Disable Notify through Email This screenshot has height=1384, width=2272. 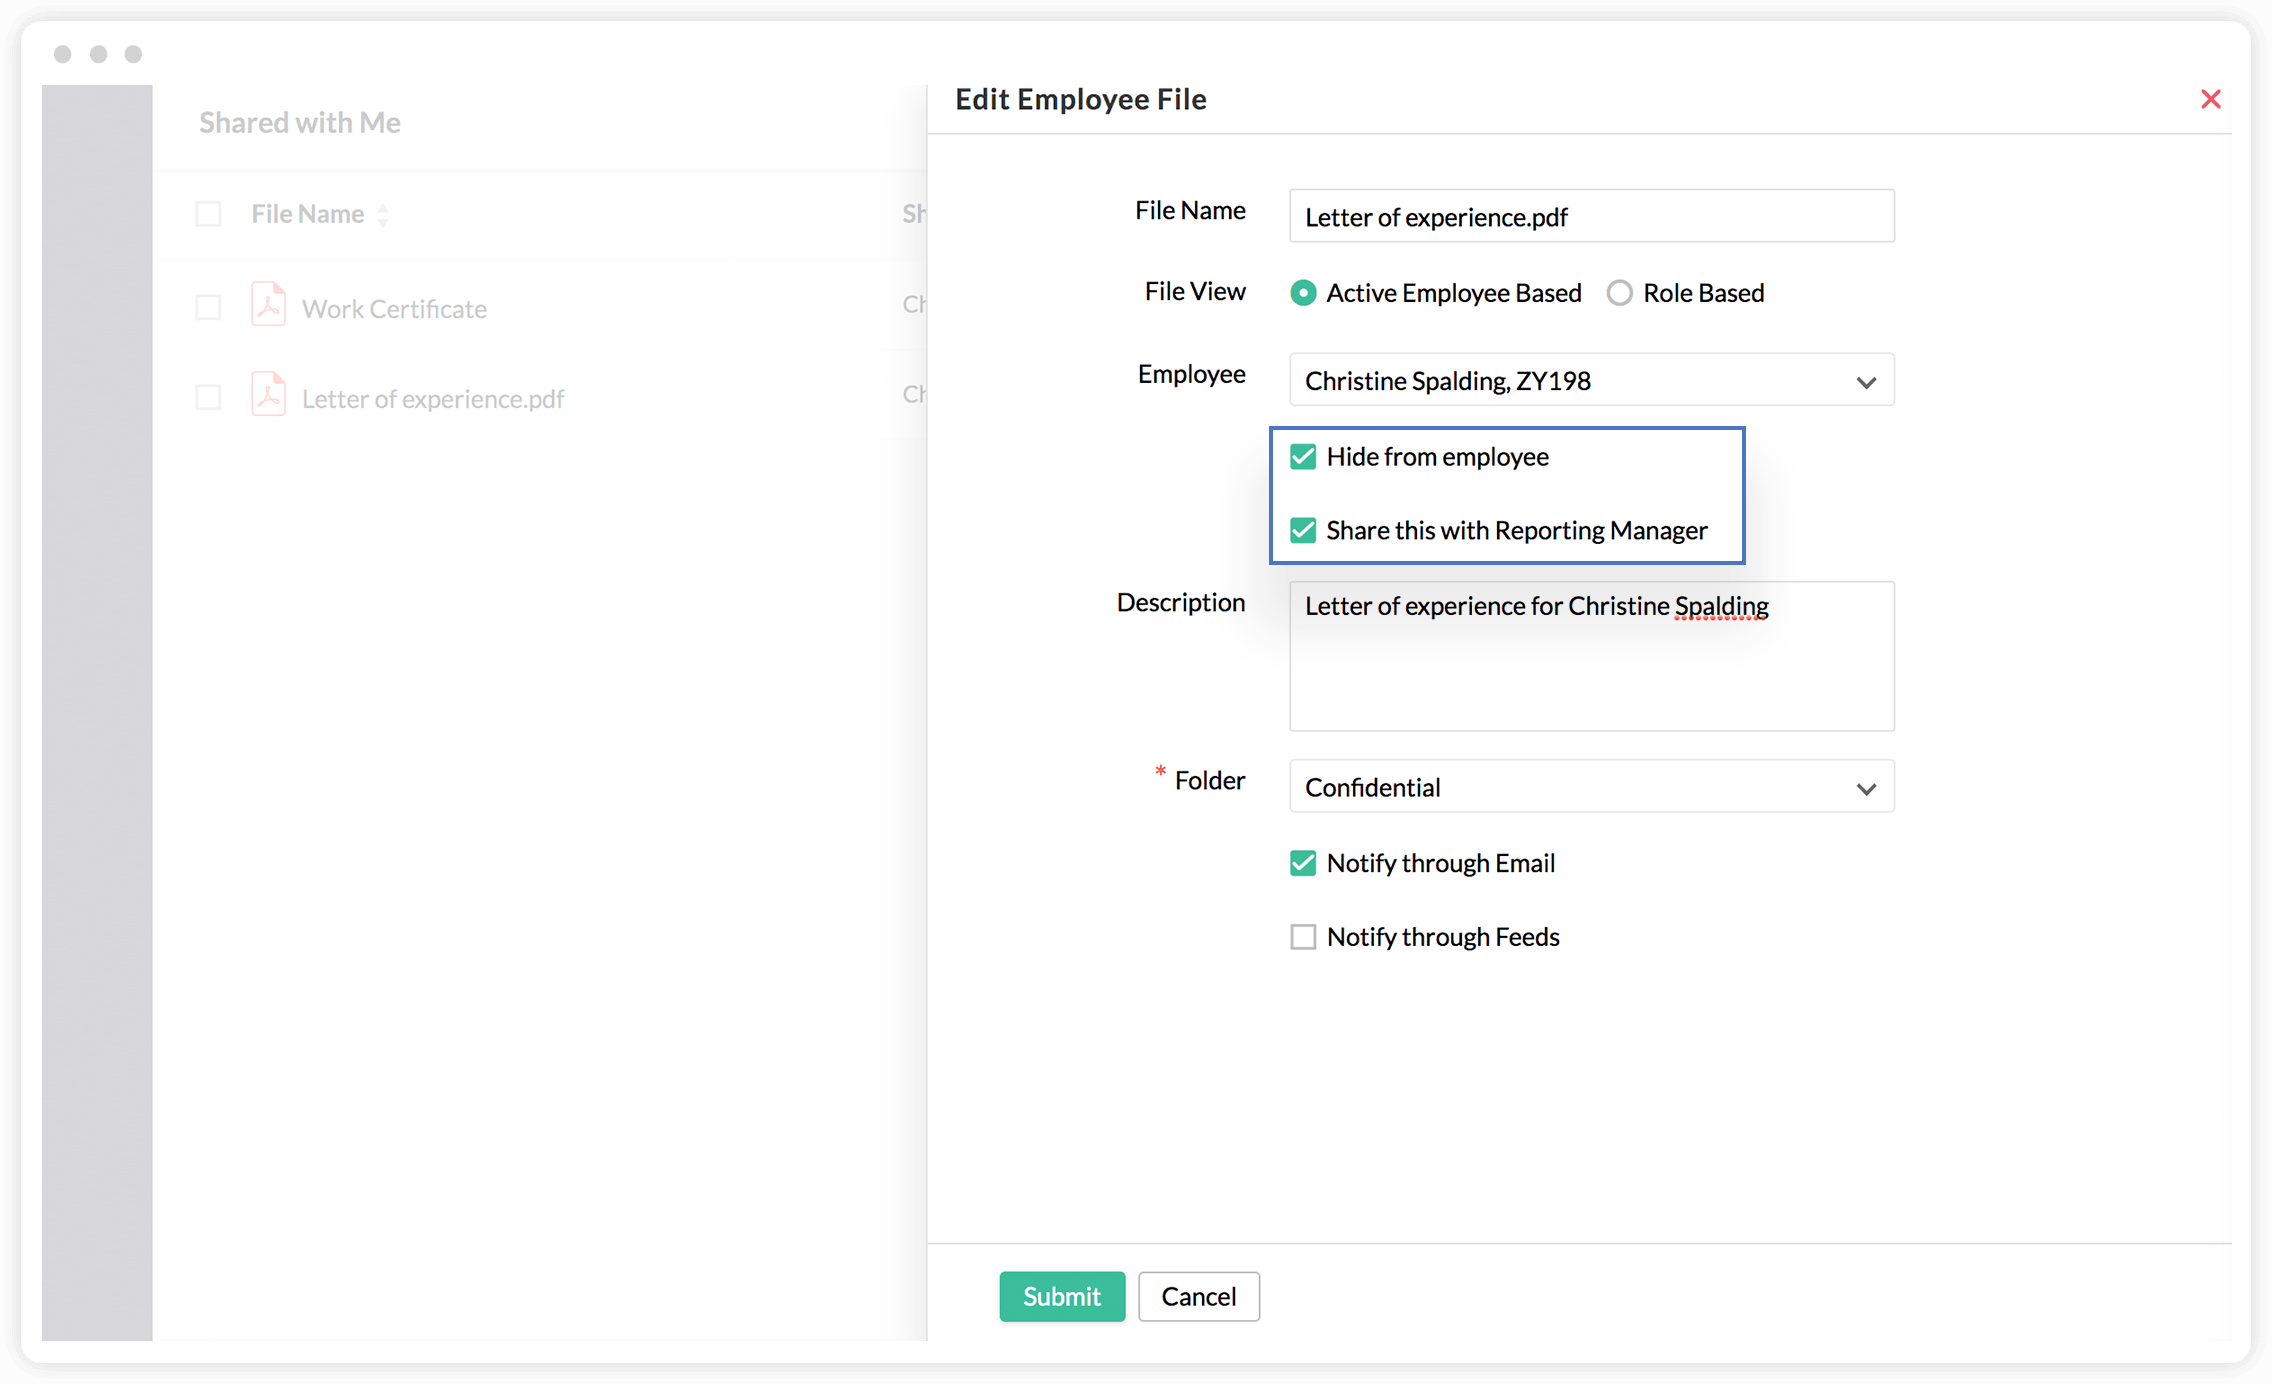pos(1302,863)
